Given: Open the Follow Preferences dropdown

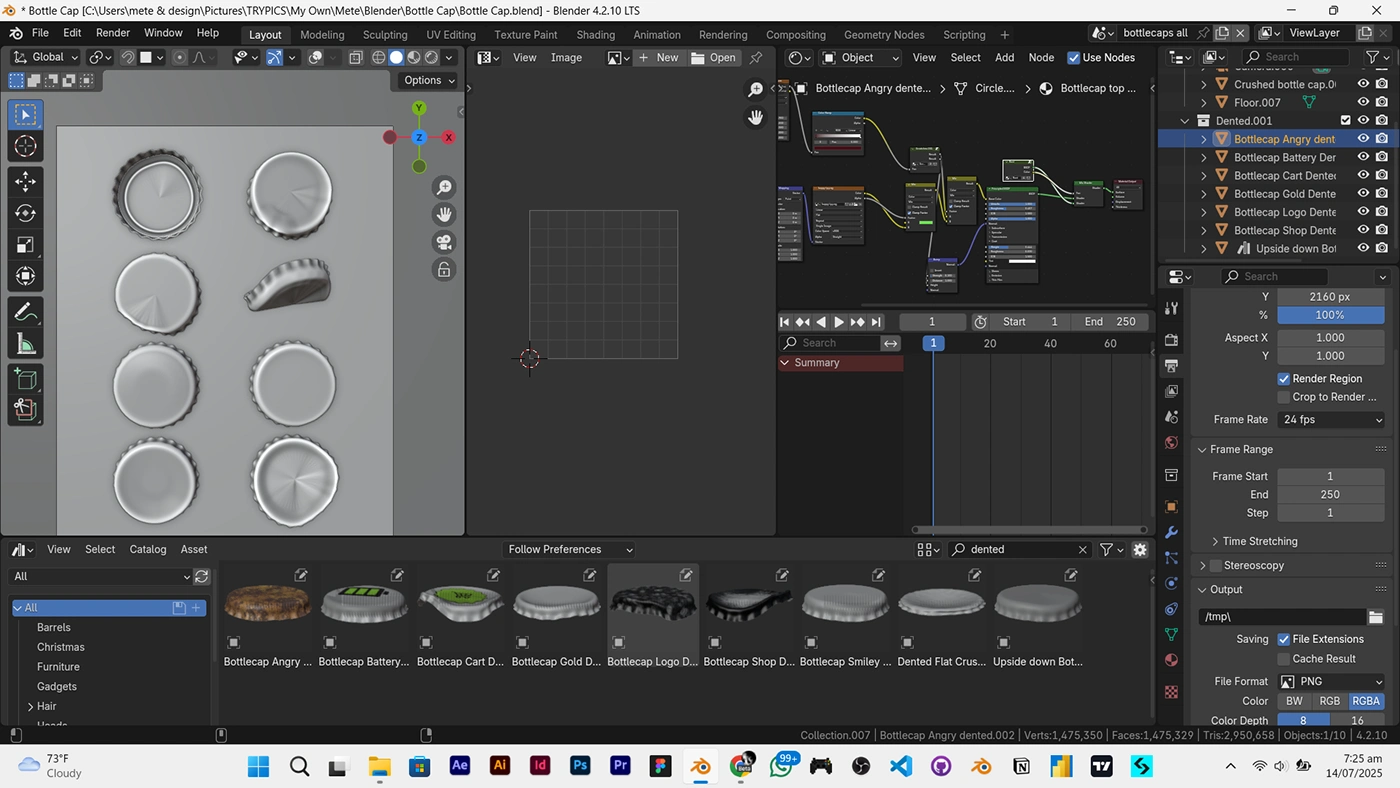Looking at the screenshot, I should [x=569, y=549].
